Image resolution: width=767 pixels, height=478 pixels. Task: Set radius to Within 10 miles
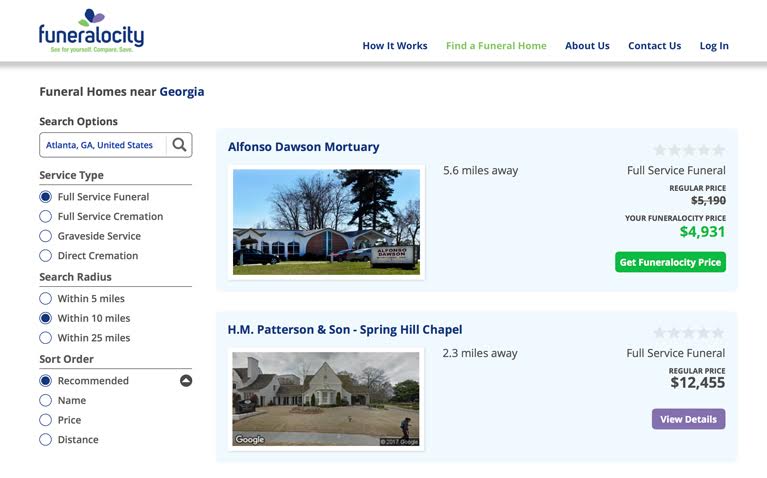45,318
